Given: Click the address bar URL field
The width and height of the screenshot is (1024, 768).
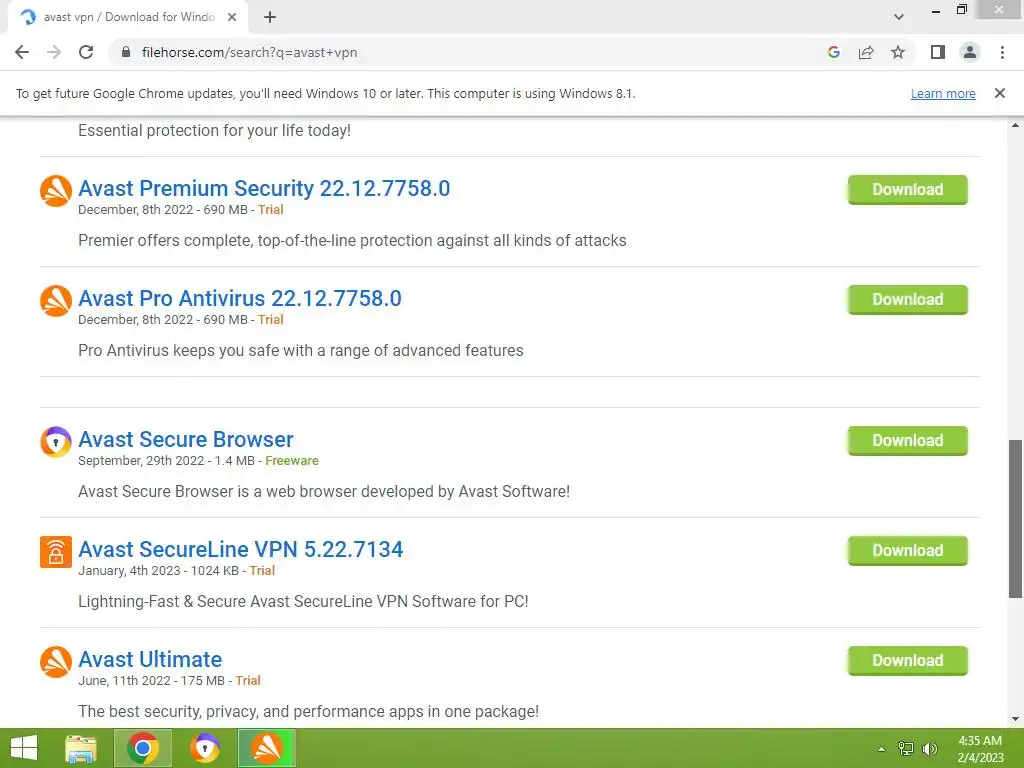Looking at the screenshot, I should pyautogui.click(x=470, y=52).
